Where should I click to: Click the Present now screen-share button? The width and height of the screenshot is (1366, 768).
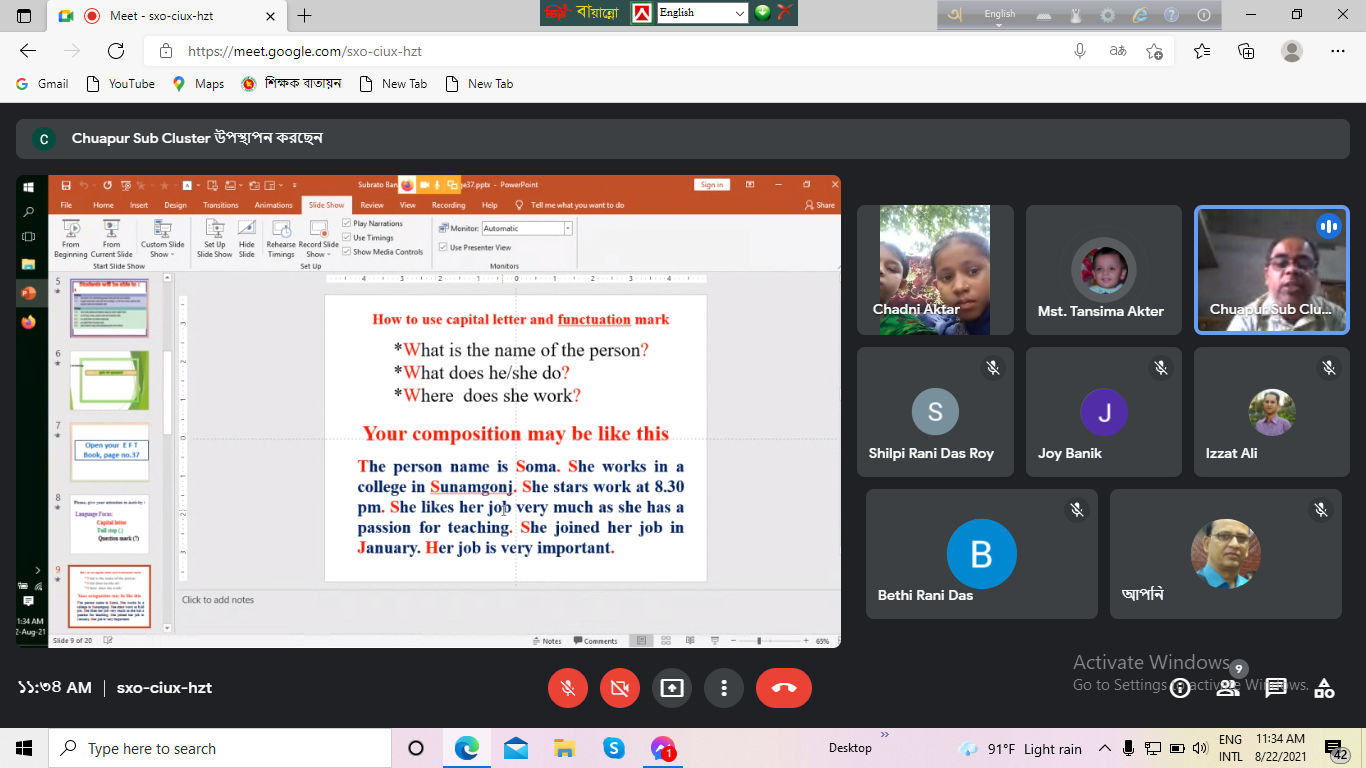point(672,688)
